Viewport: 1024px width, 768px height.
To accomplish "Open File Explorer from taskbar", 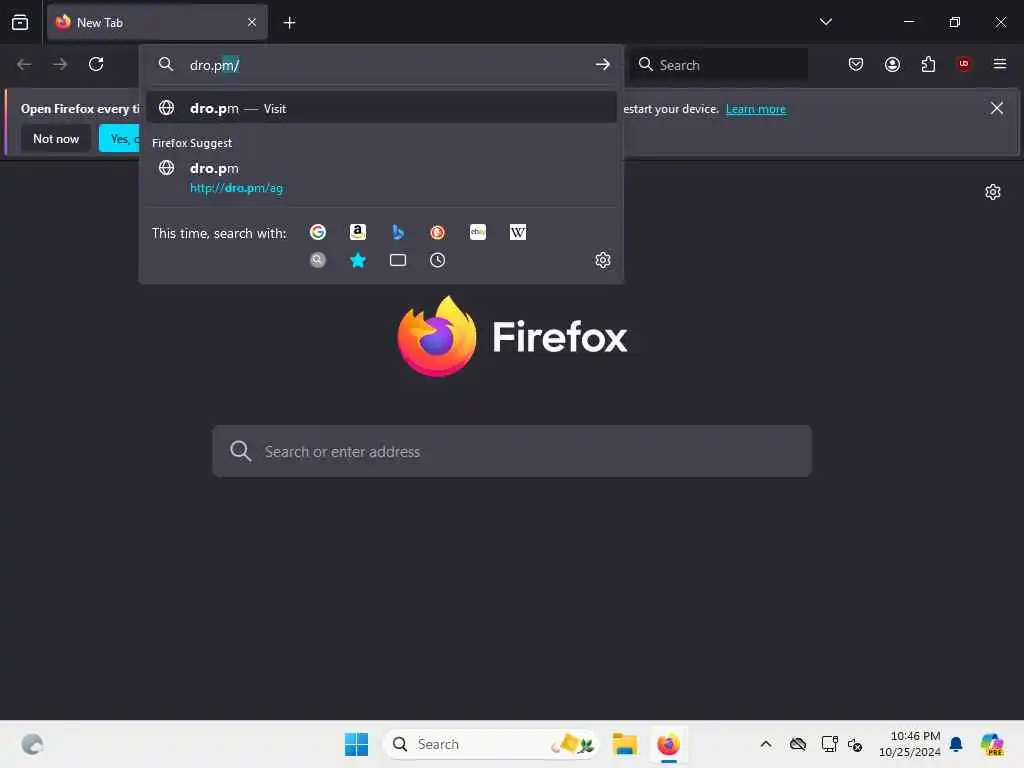I will [624, 744].
